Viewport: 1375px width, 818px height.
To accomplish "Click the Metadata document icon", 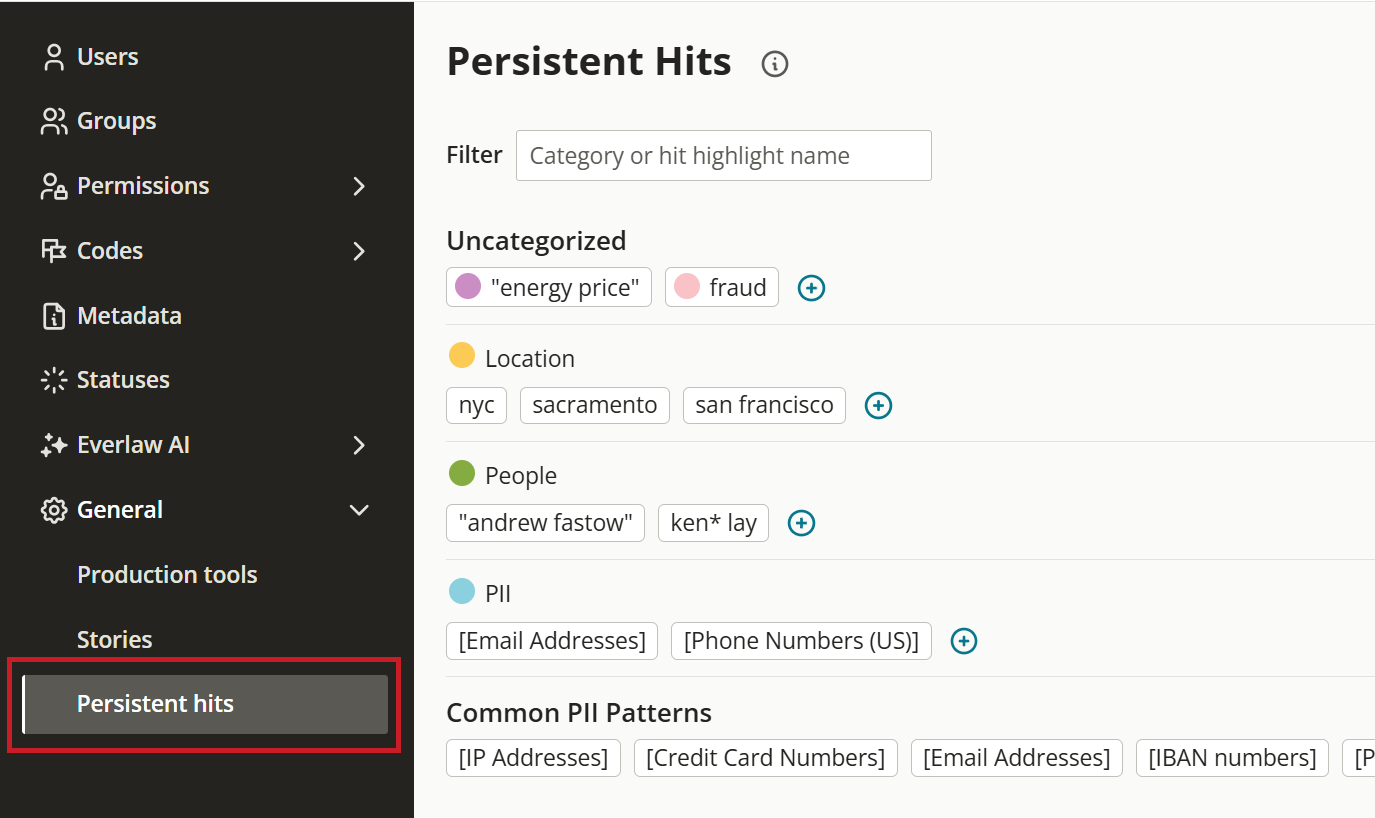I will (54, 316).
